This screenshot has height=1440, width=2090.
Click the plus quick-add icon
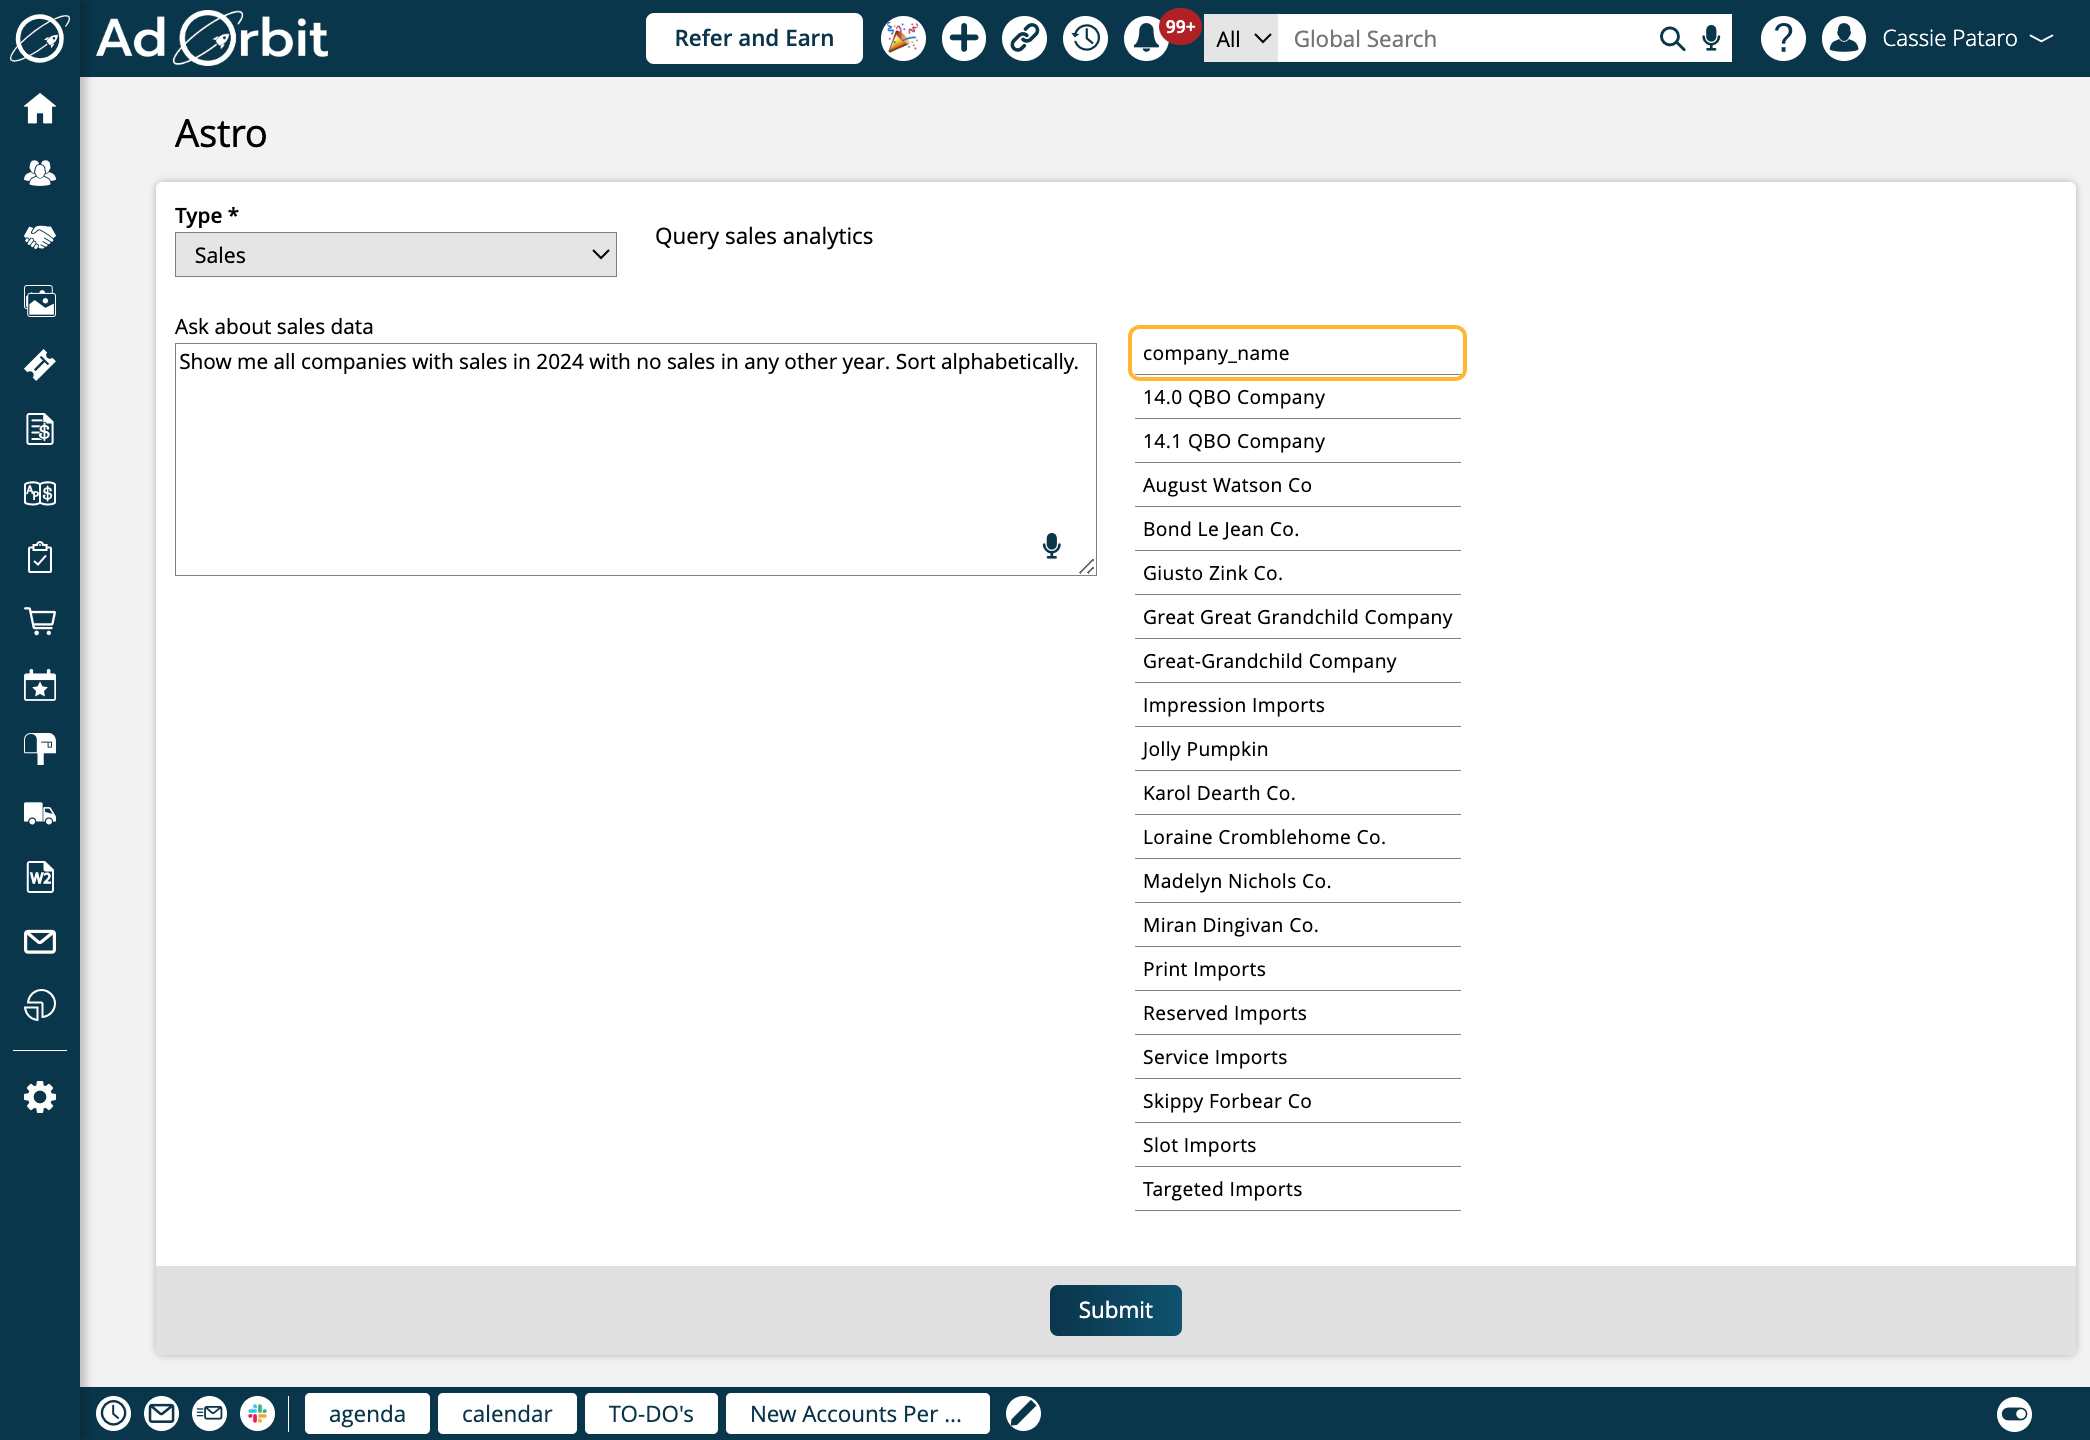[x=963, y=39]
